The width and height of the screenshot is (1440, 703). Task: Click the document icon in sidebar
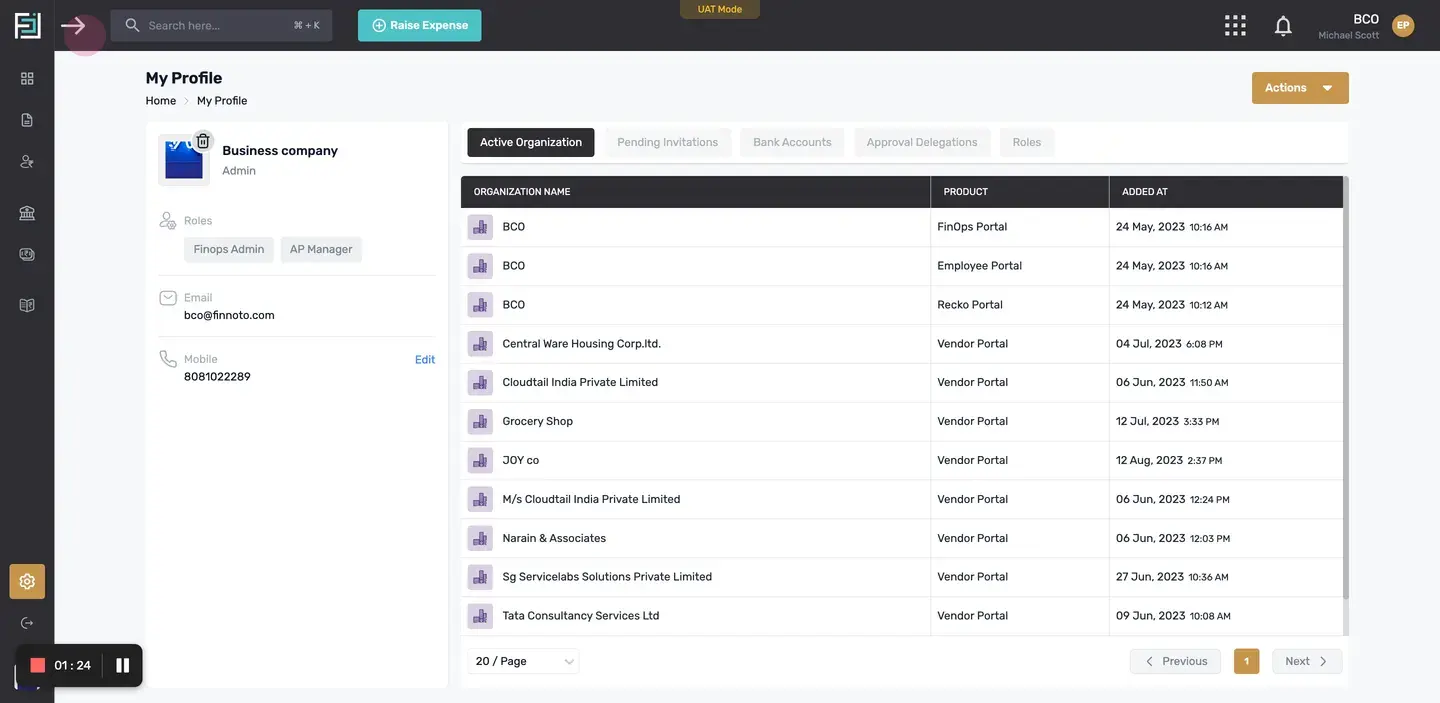coord(27,120)
